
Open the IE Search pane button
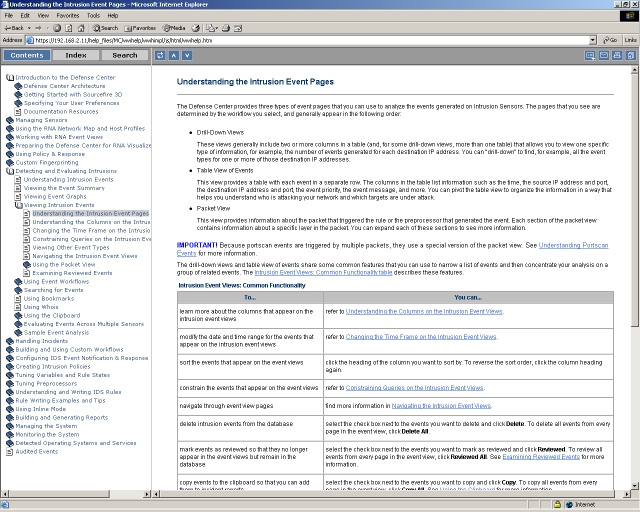(105, 28)
